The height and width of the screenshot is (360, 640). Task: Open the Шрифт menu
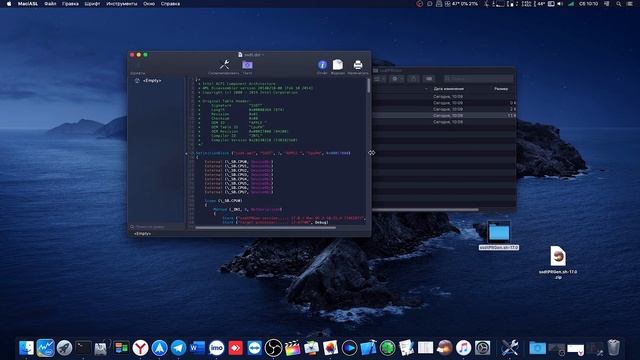pos(92,4)
